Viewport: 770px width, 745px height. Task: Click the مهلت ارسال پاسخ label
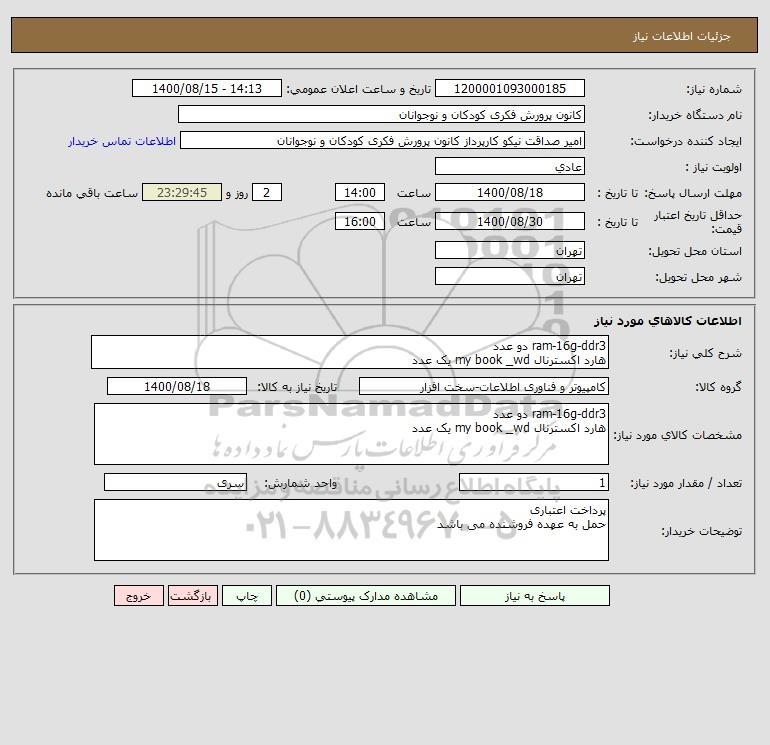click(693, 193)
